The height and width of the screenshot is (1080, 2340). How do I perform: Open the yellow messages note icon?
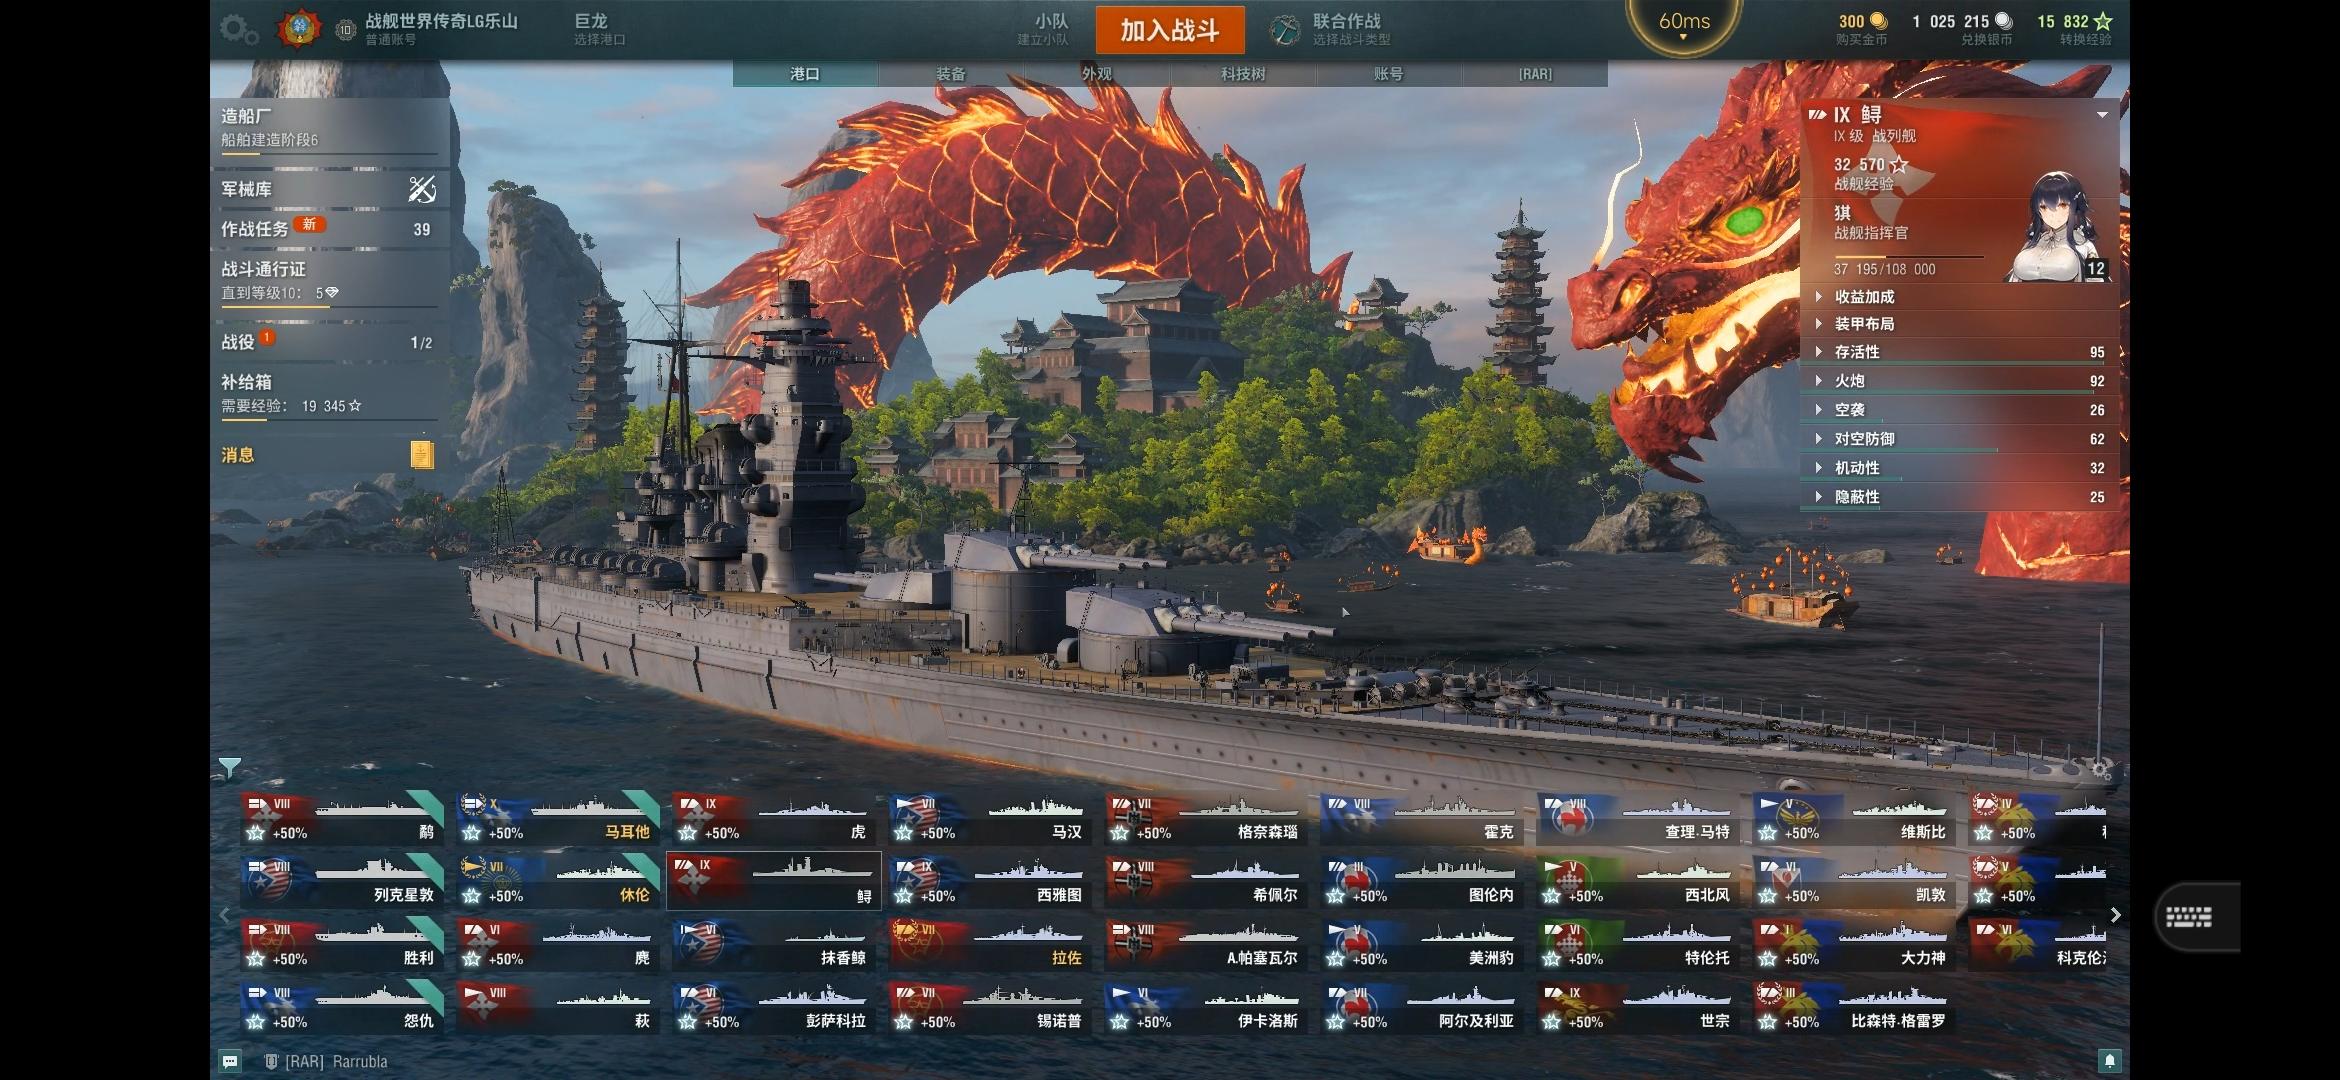[x=422, y=455]
